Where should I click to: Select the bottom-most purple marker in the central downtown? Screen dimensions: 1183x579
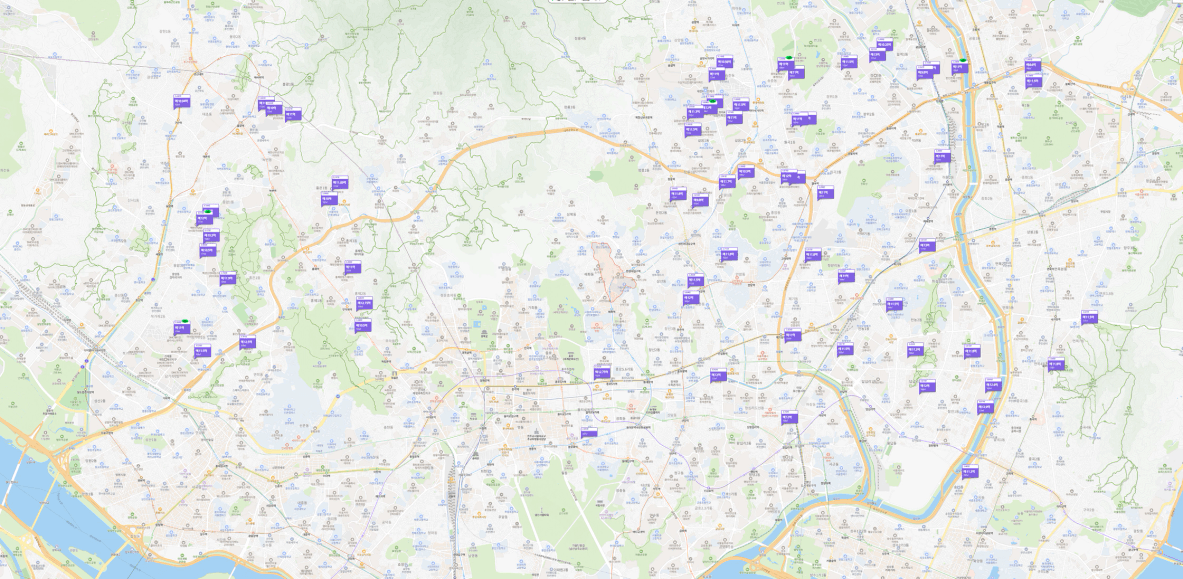[x=588, y=433]
